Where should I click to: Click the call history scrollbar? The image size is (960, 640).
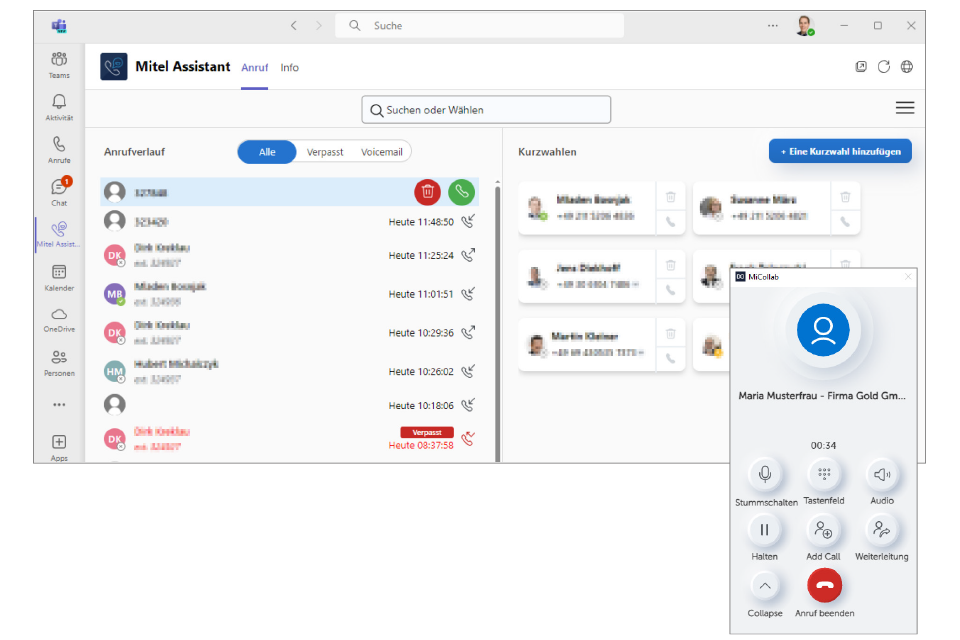coord(497,322)
